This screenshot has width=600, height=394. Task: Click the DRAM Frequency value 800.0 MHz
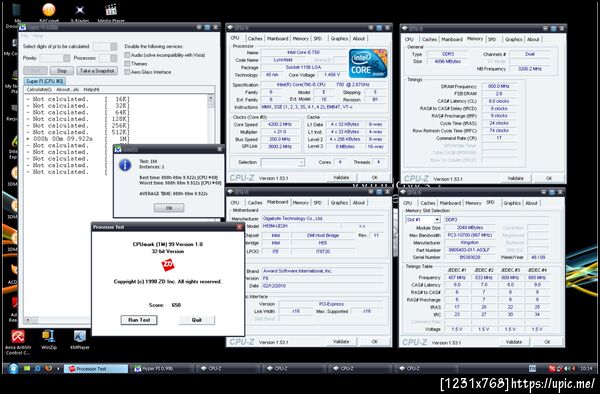point(499,86)
